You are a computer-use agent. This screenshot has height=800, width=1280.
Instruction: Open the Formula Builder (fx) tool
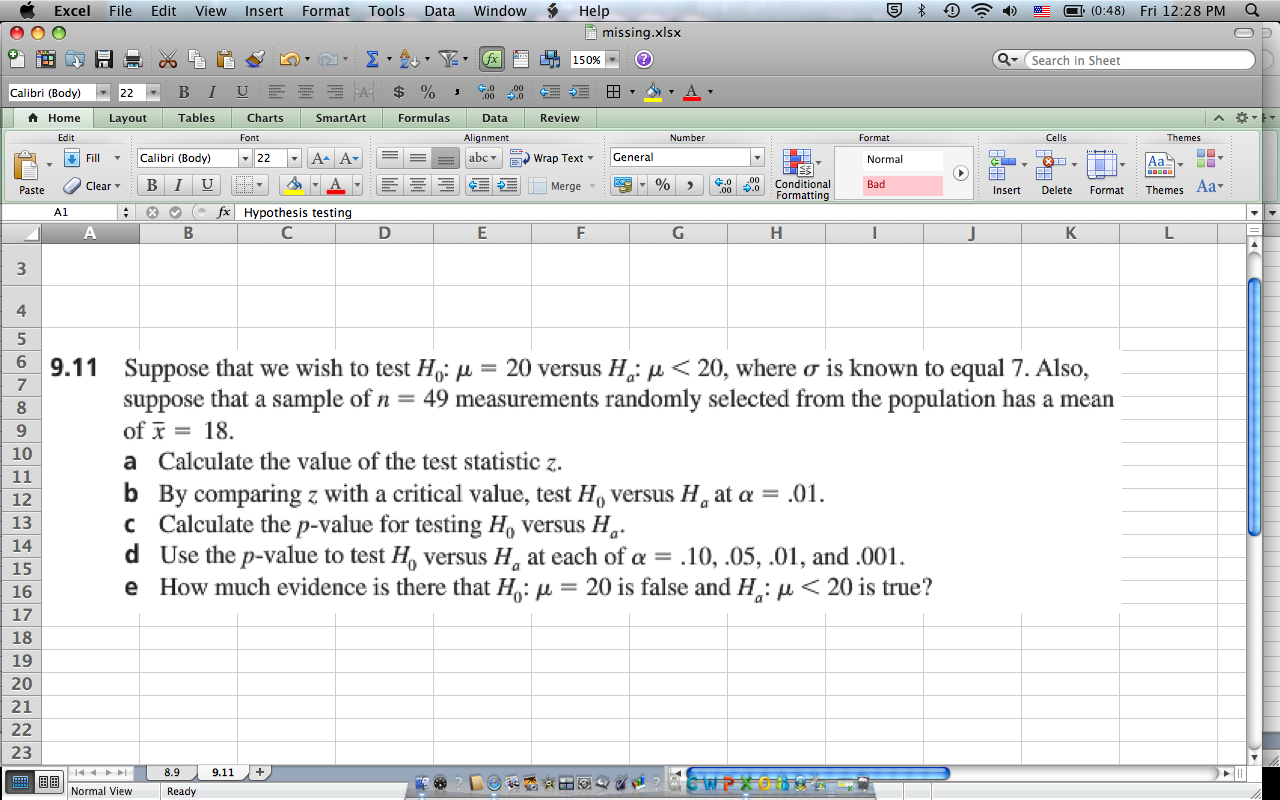point(493,58)
